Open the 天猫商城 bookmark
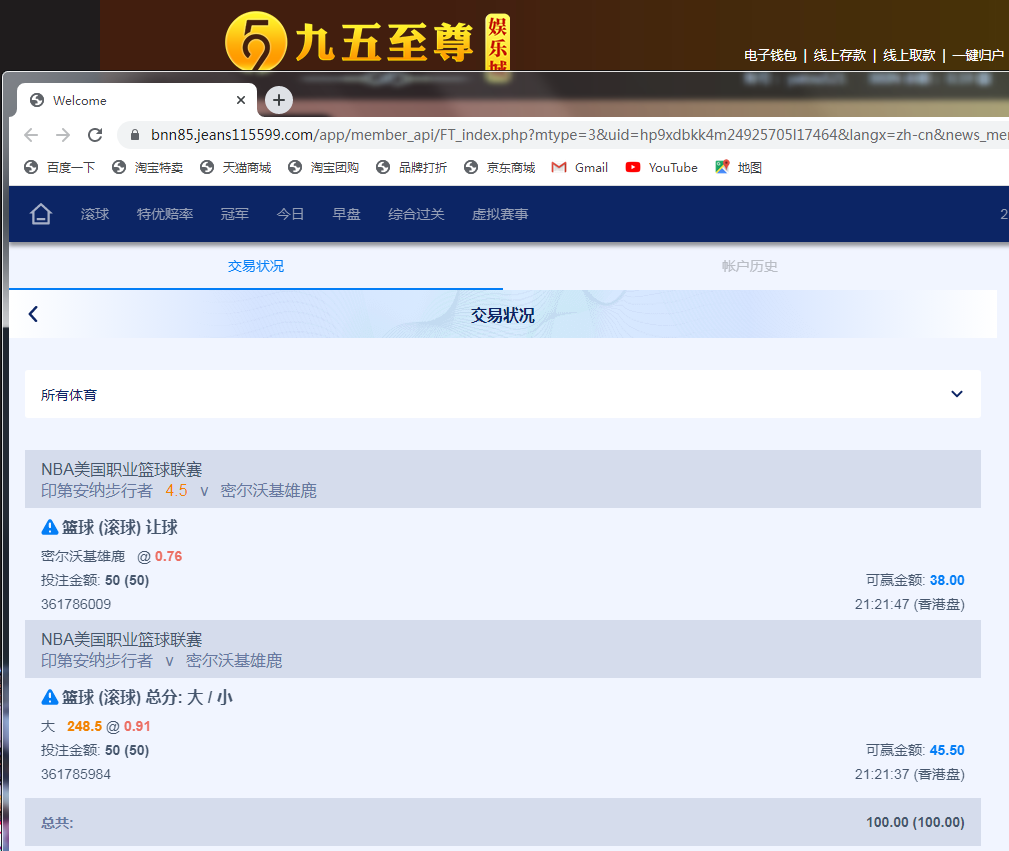This screenshot has width=1009, height=851. pos(236,167)
